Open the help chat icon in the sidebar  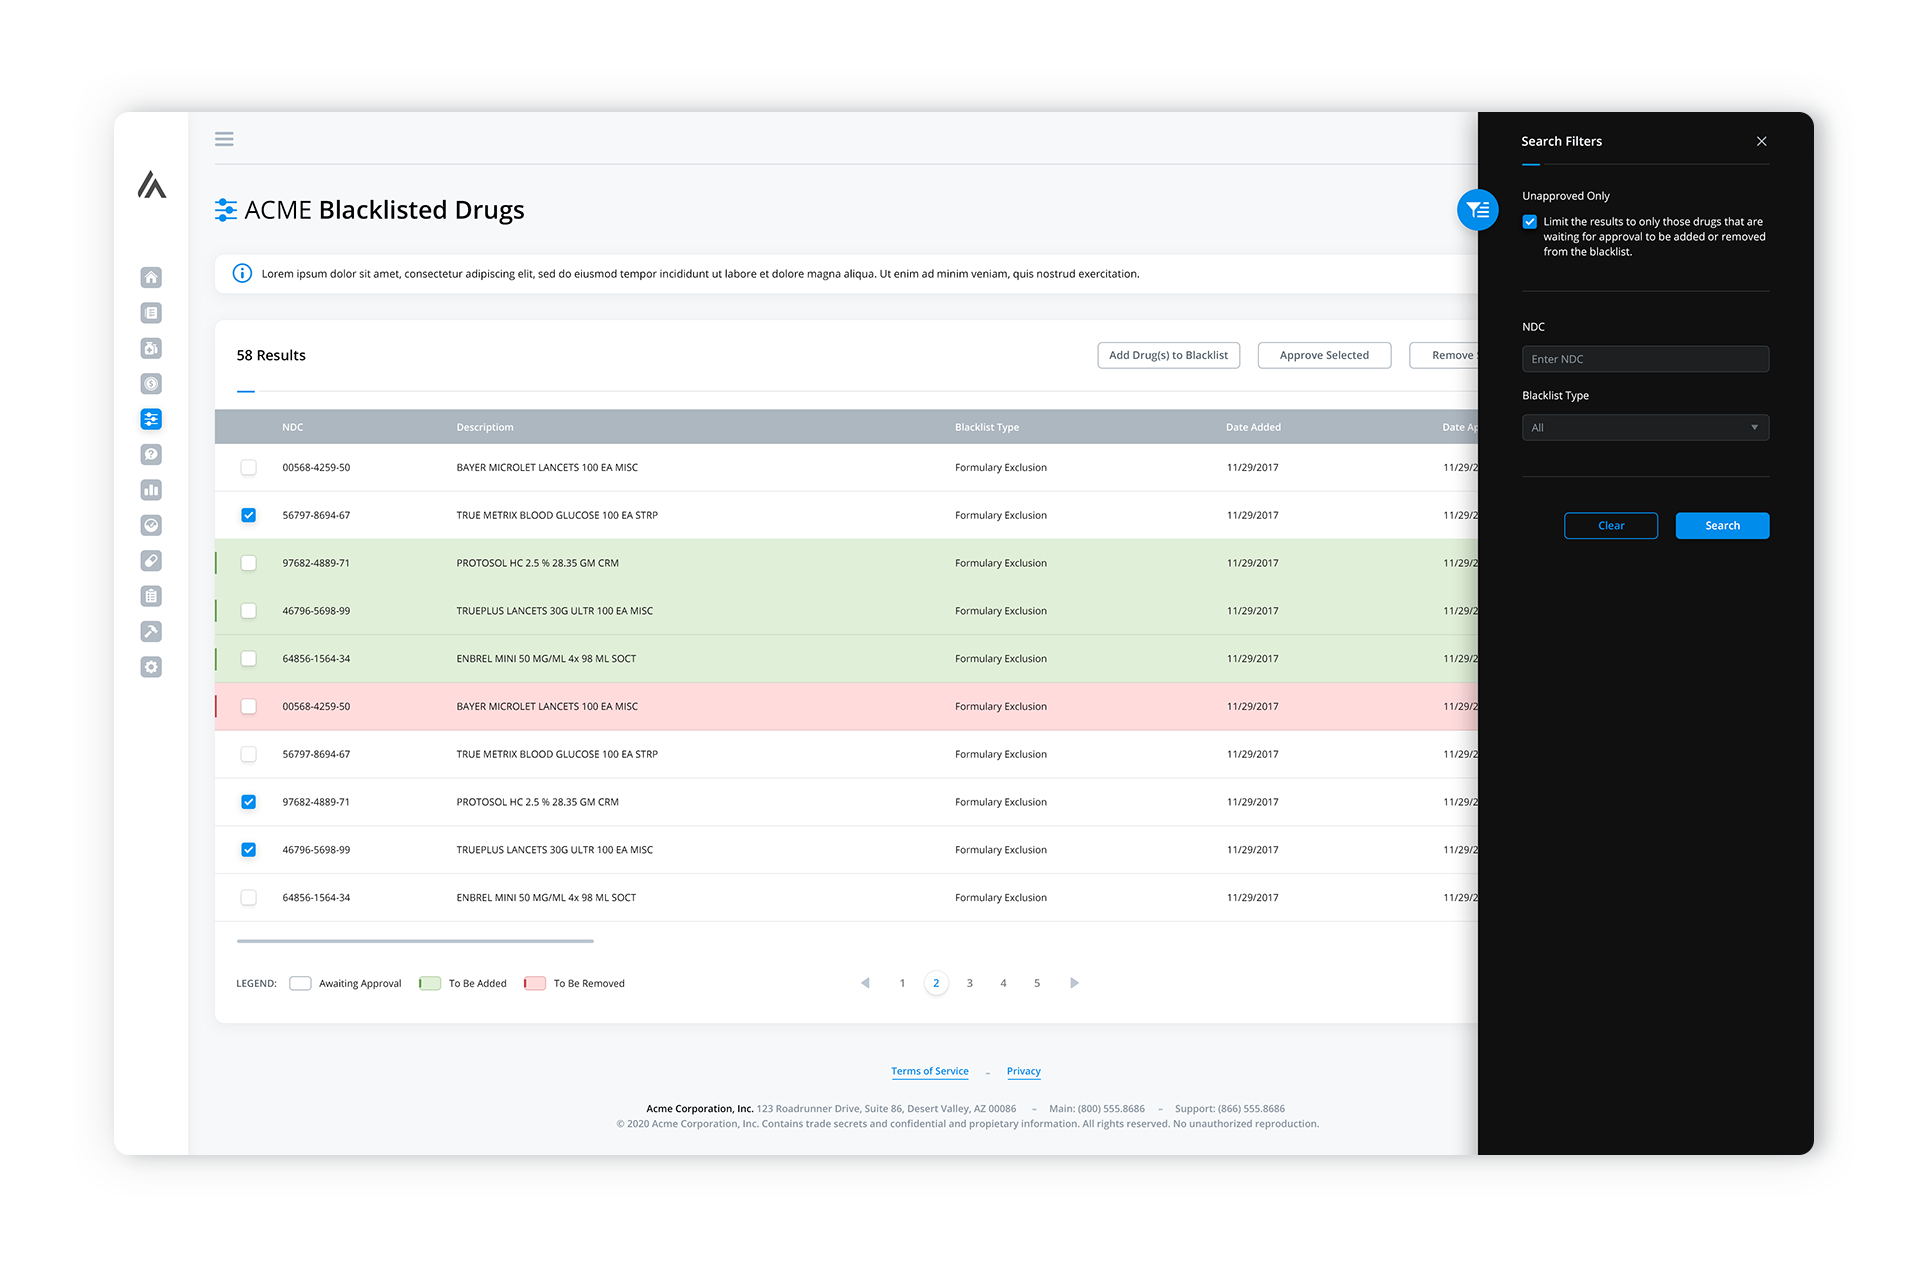[151, 454]
